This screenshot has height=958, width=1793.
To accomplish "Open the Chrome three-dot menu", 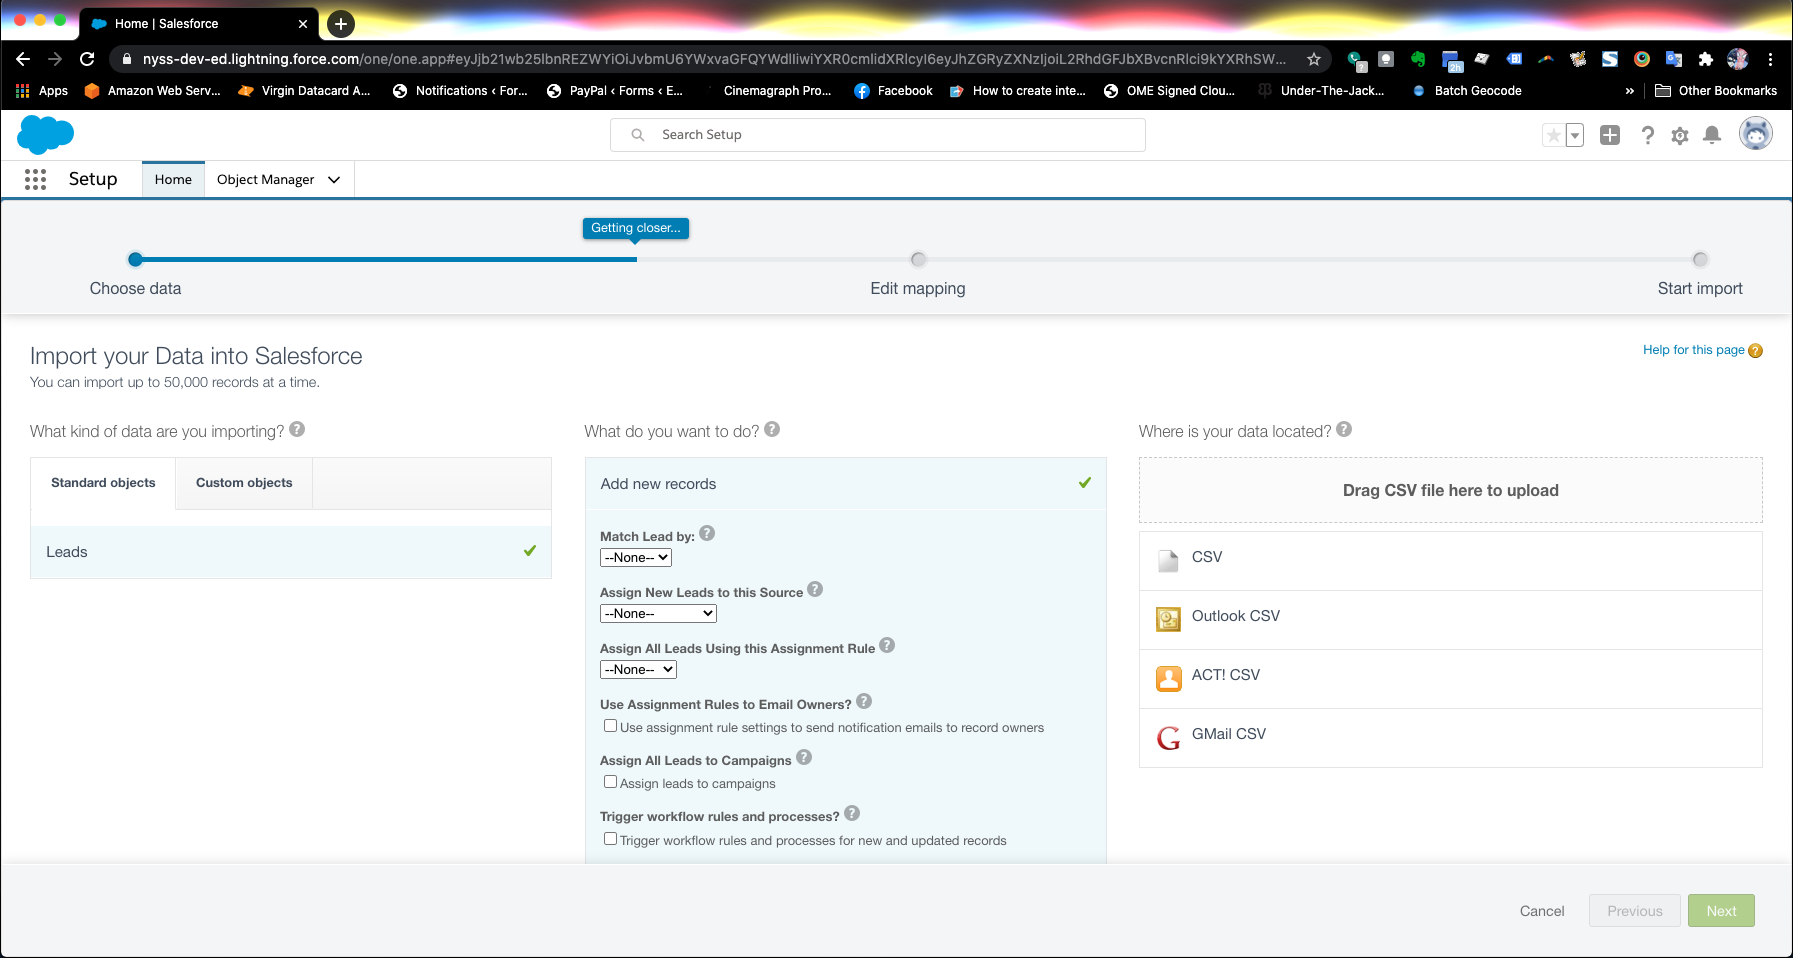I will coord(1770,59).
